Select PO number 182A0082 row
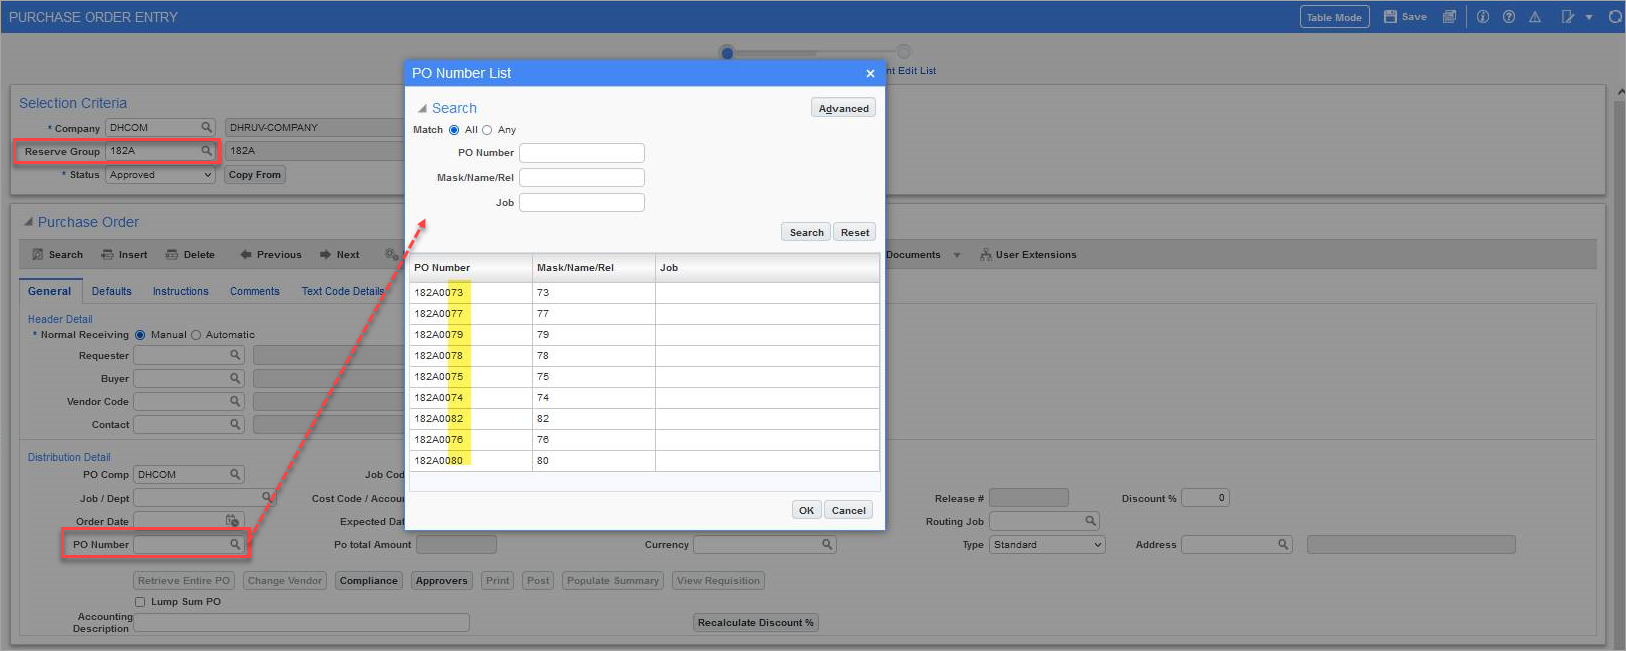 (644, 418)
